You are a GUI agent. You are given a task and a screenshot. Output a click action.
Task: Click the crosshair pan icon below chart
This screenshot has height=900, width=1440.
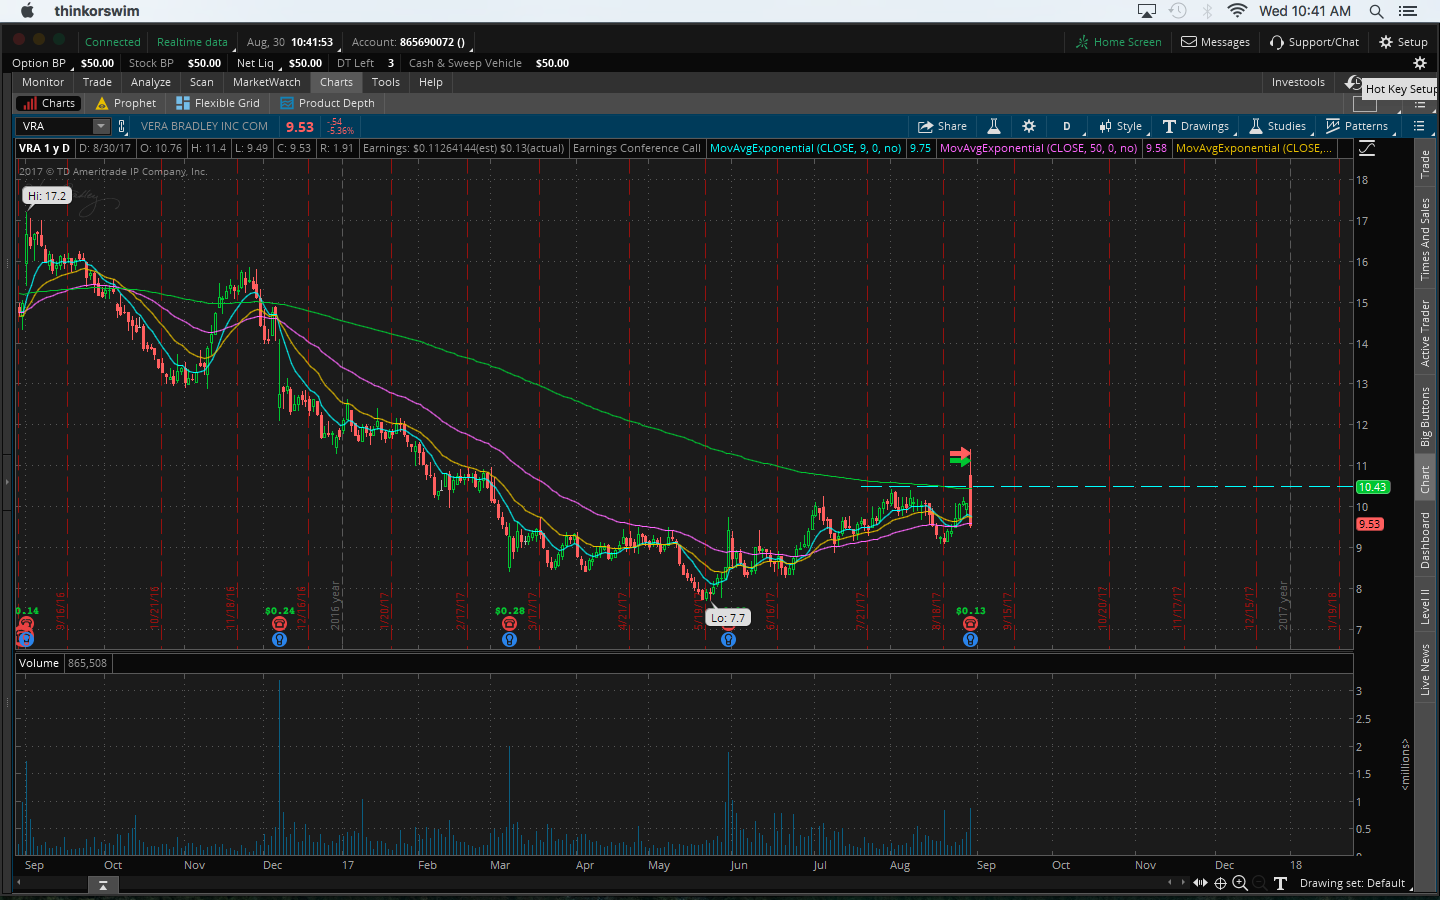tap(1220, 883)
